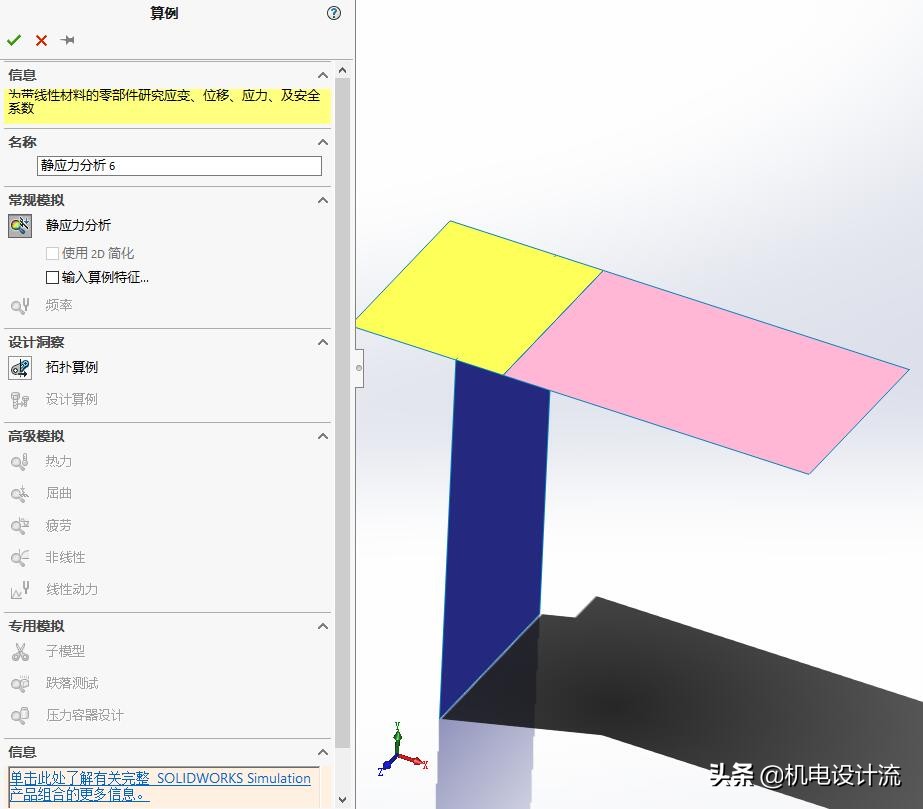Pick the 非线性 nonlinear study icon
Screen dimensions: 923x809
click(19, 557)
